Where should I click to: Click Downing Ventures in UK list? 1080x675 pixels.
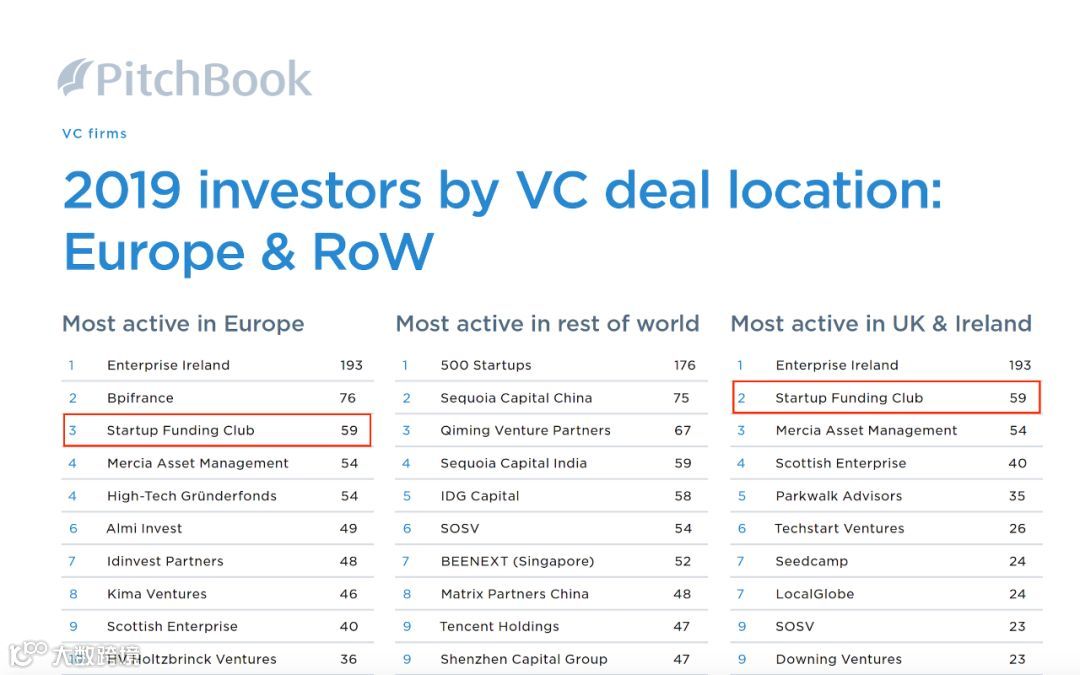point(839,659)
